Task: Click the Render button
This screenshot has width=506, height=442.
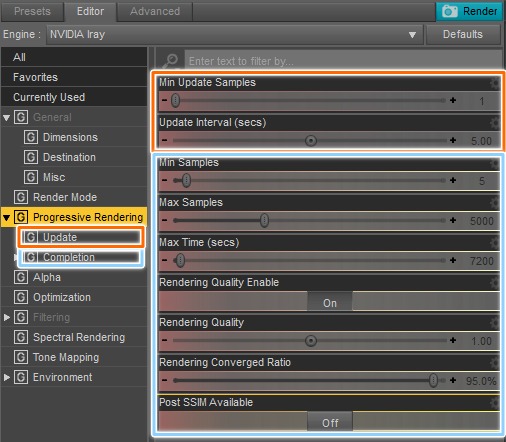Action: click(x=469, y=11)
